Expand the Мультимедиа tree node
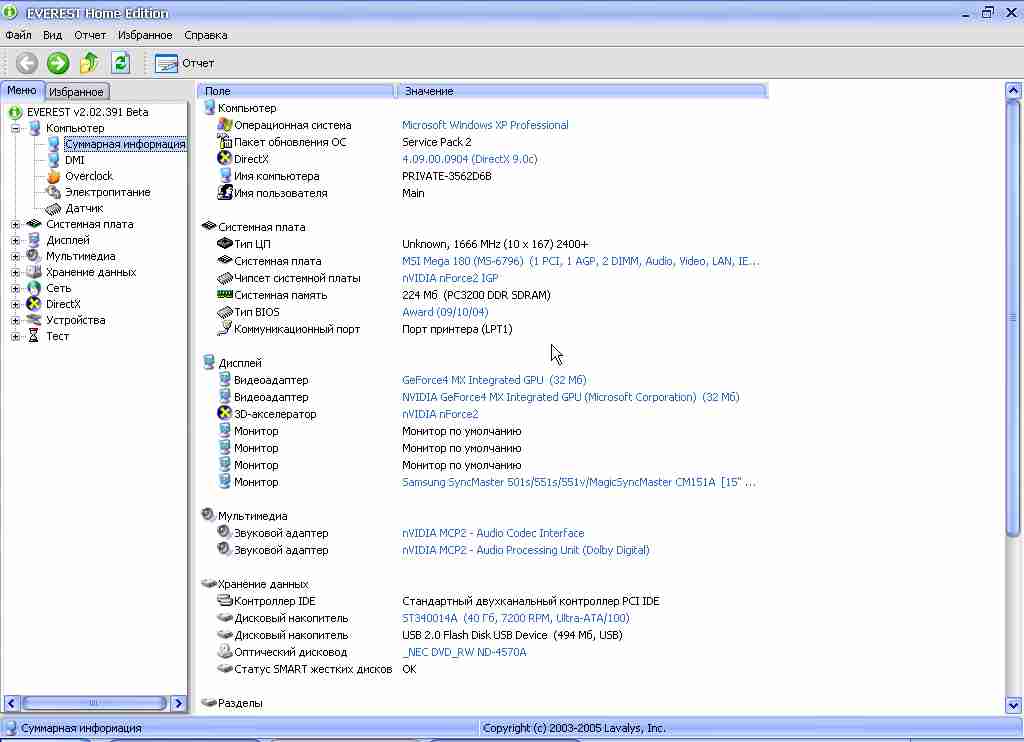This screenshot has height=742, width=1024. click(x=15, y=256)
